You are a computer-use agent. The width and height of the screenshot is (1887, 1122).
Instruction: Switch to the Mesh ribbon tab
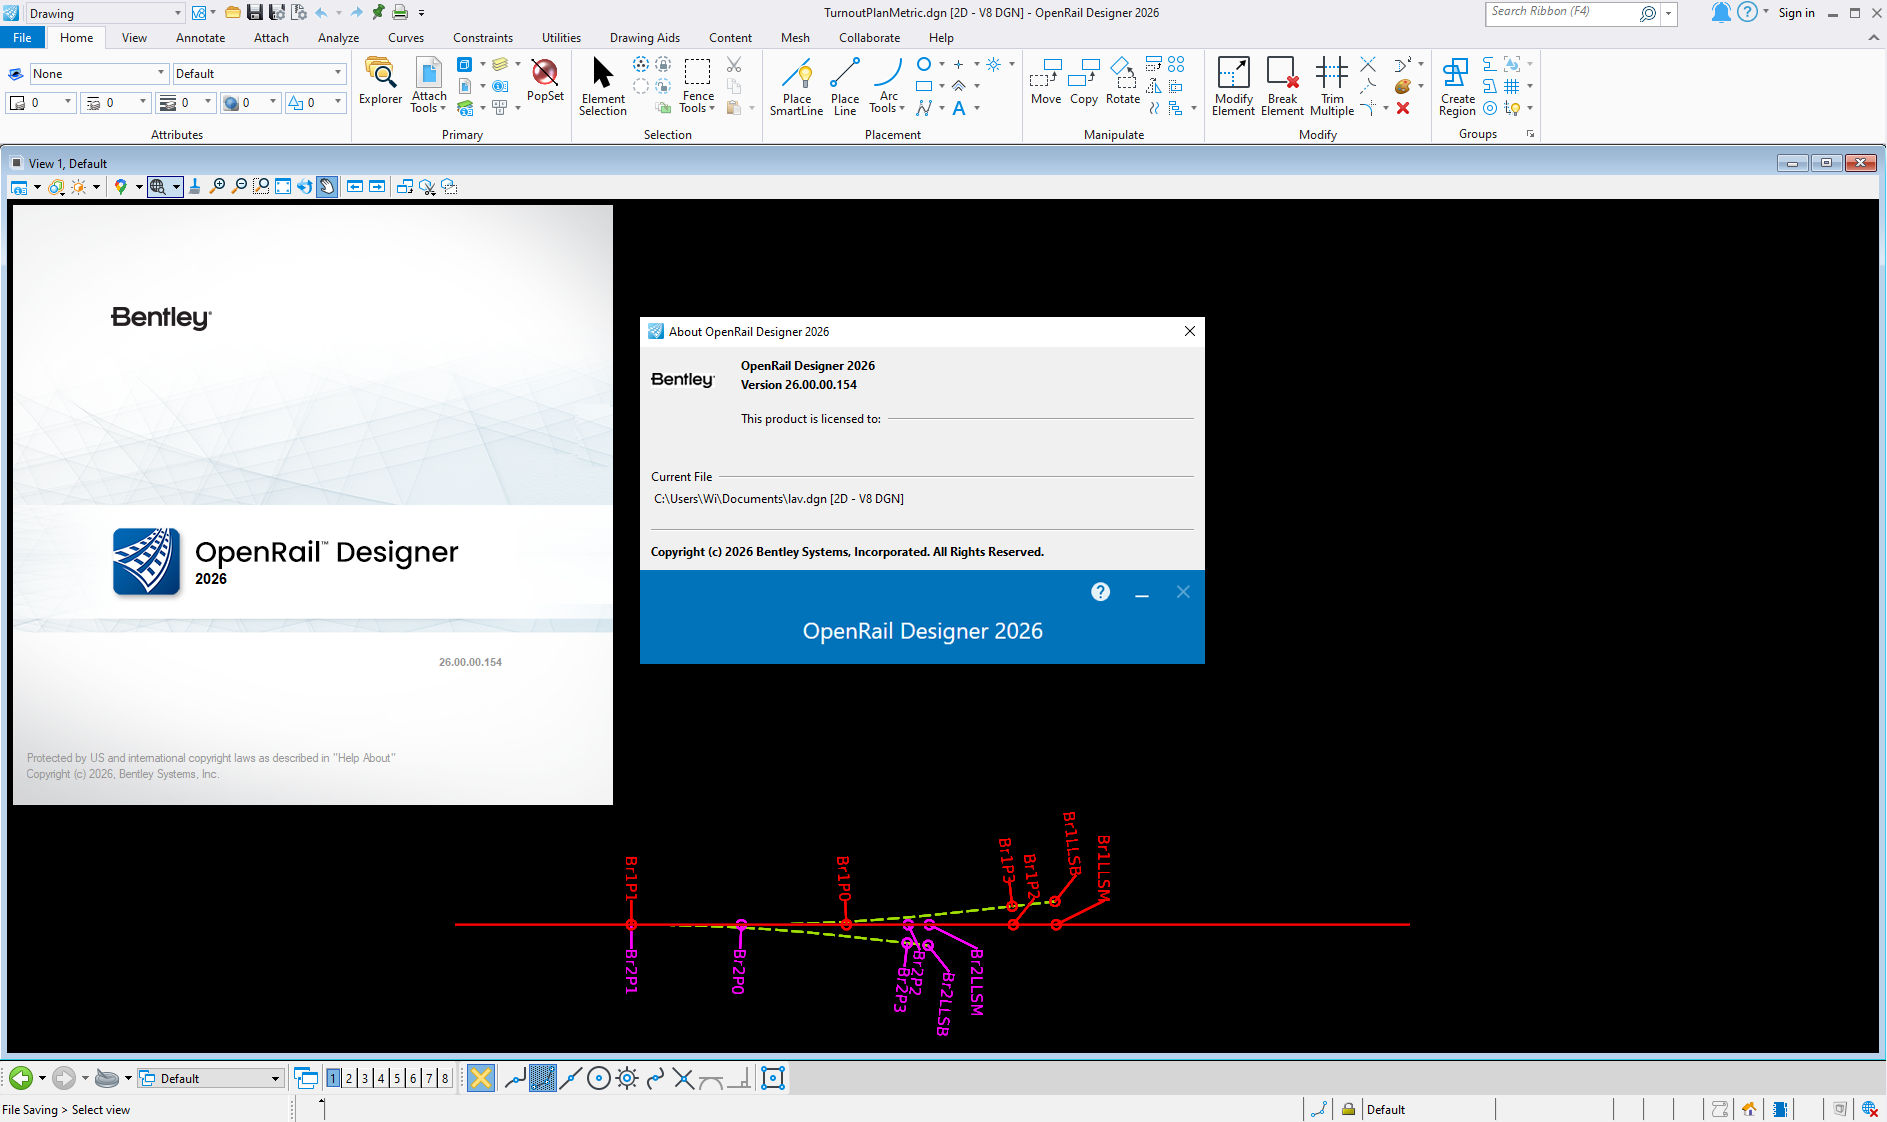click(x=795, y=38)
